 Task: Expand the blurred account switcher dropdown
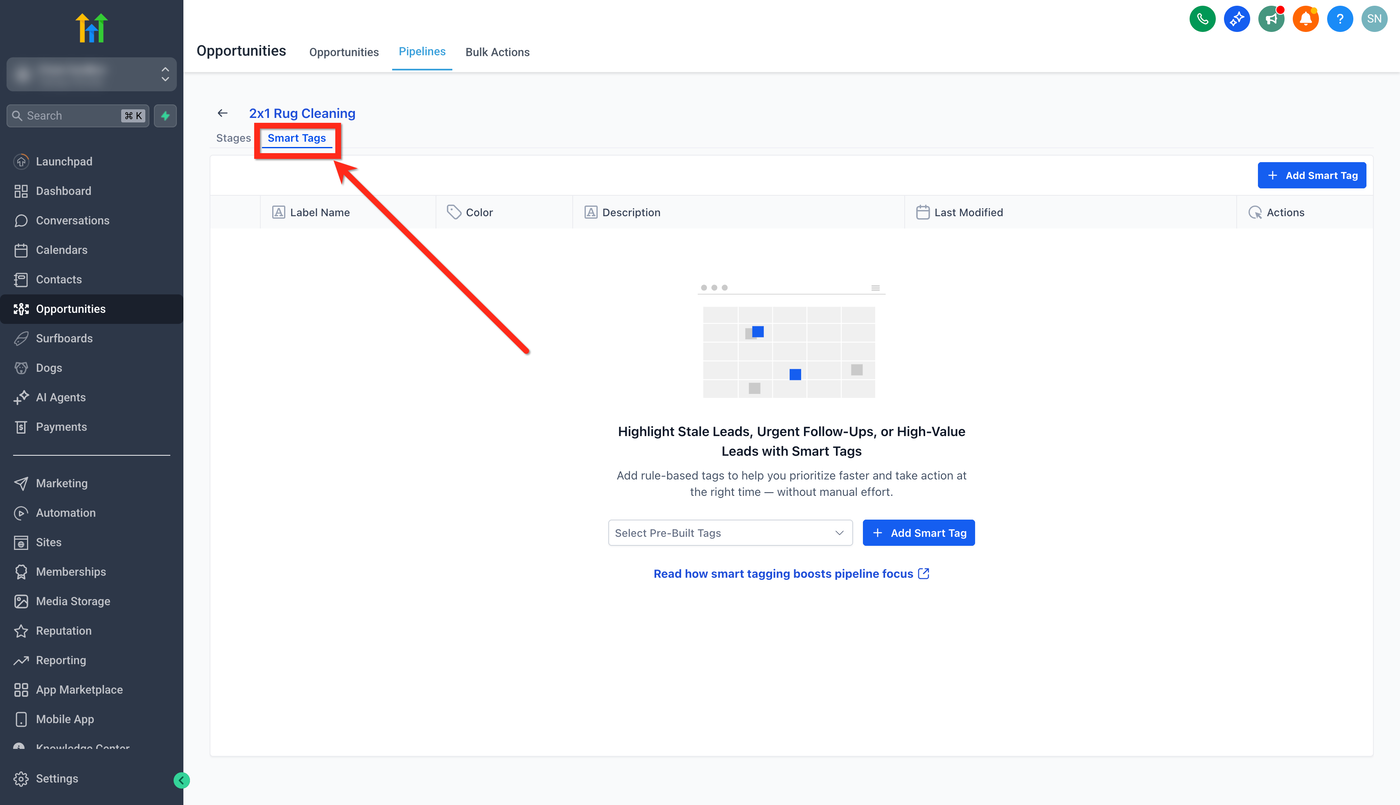click(x=92, y=74)
